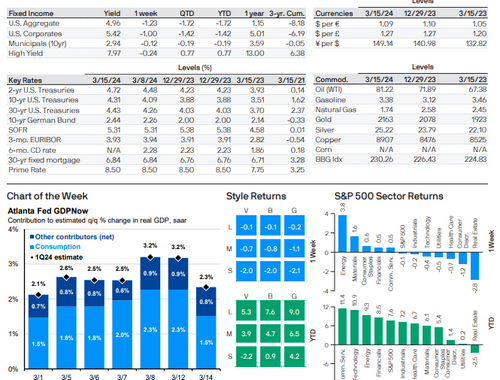Select the '¥ per $' row label

point(327,43)
